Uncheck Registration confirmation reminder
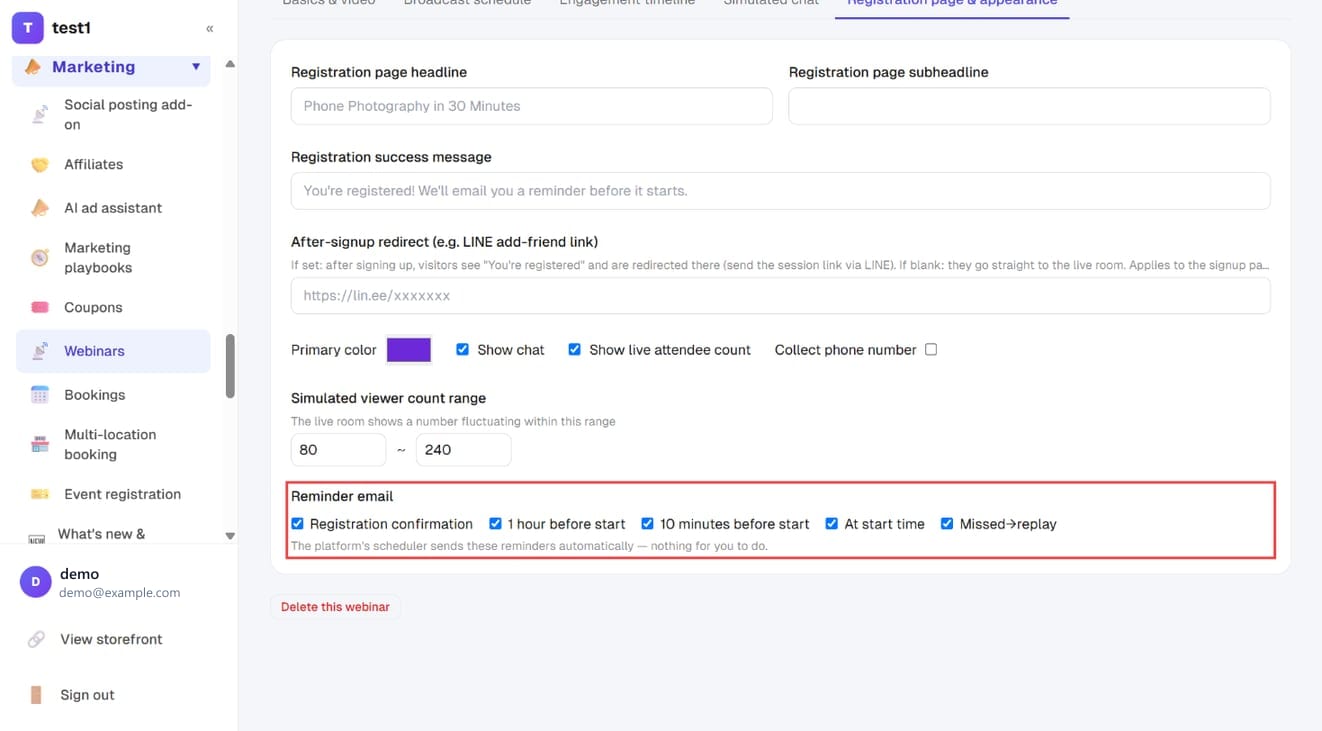 coord(297,524)
